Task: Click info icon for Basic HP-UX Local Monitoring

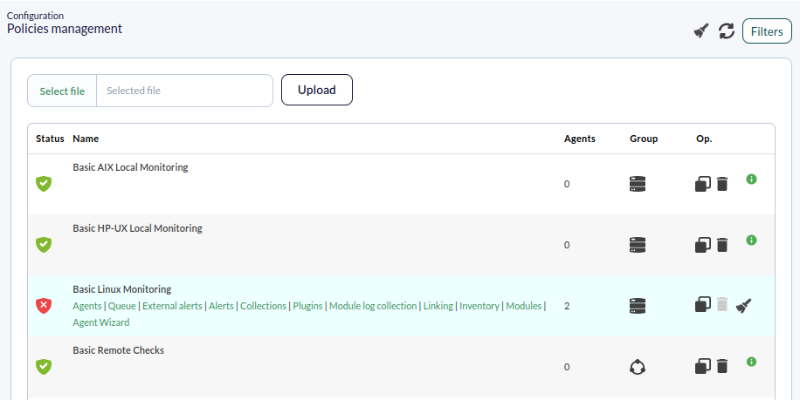Action: point(751,240)
